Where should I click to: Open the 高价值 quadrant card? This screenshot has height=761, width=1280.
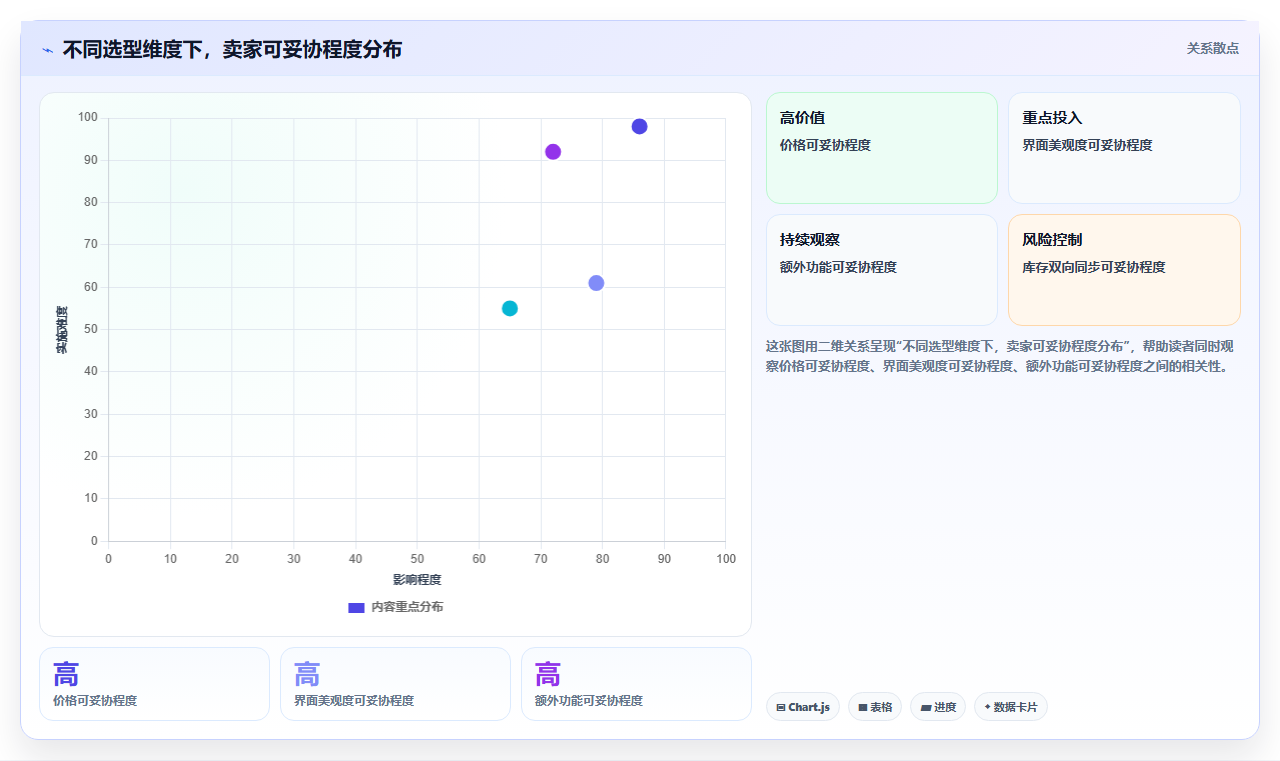[882, 148]
